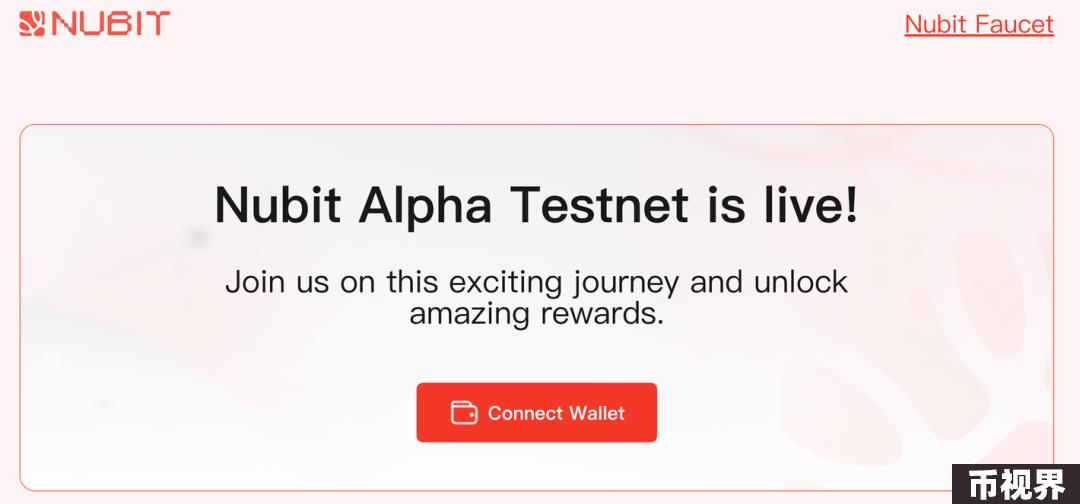Image resolution: width=1080 pixels, height=504 pixels.
Task: Click the 币视界 watermark badge
Action: [x=1016, y=485]
